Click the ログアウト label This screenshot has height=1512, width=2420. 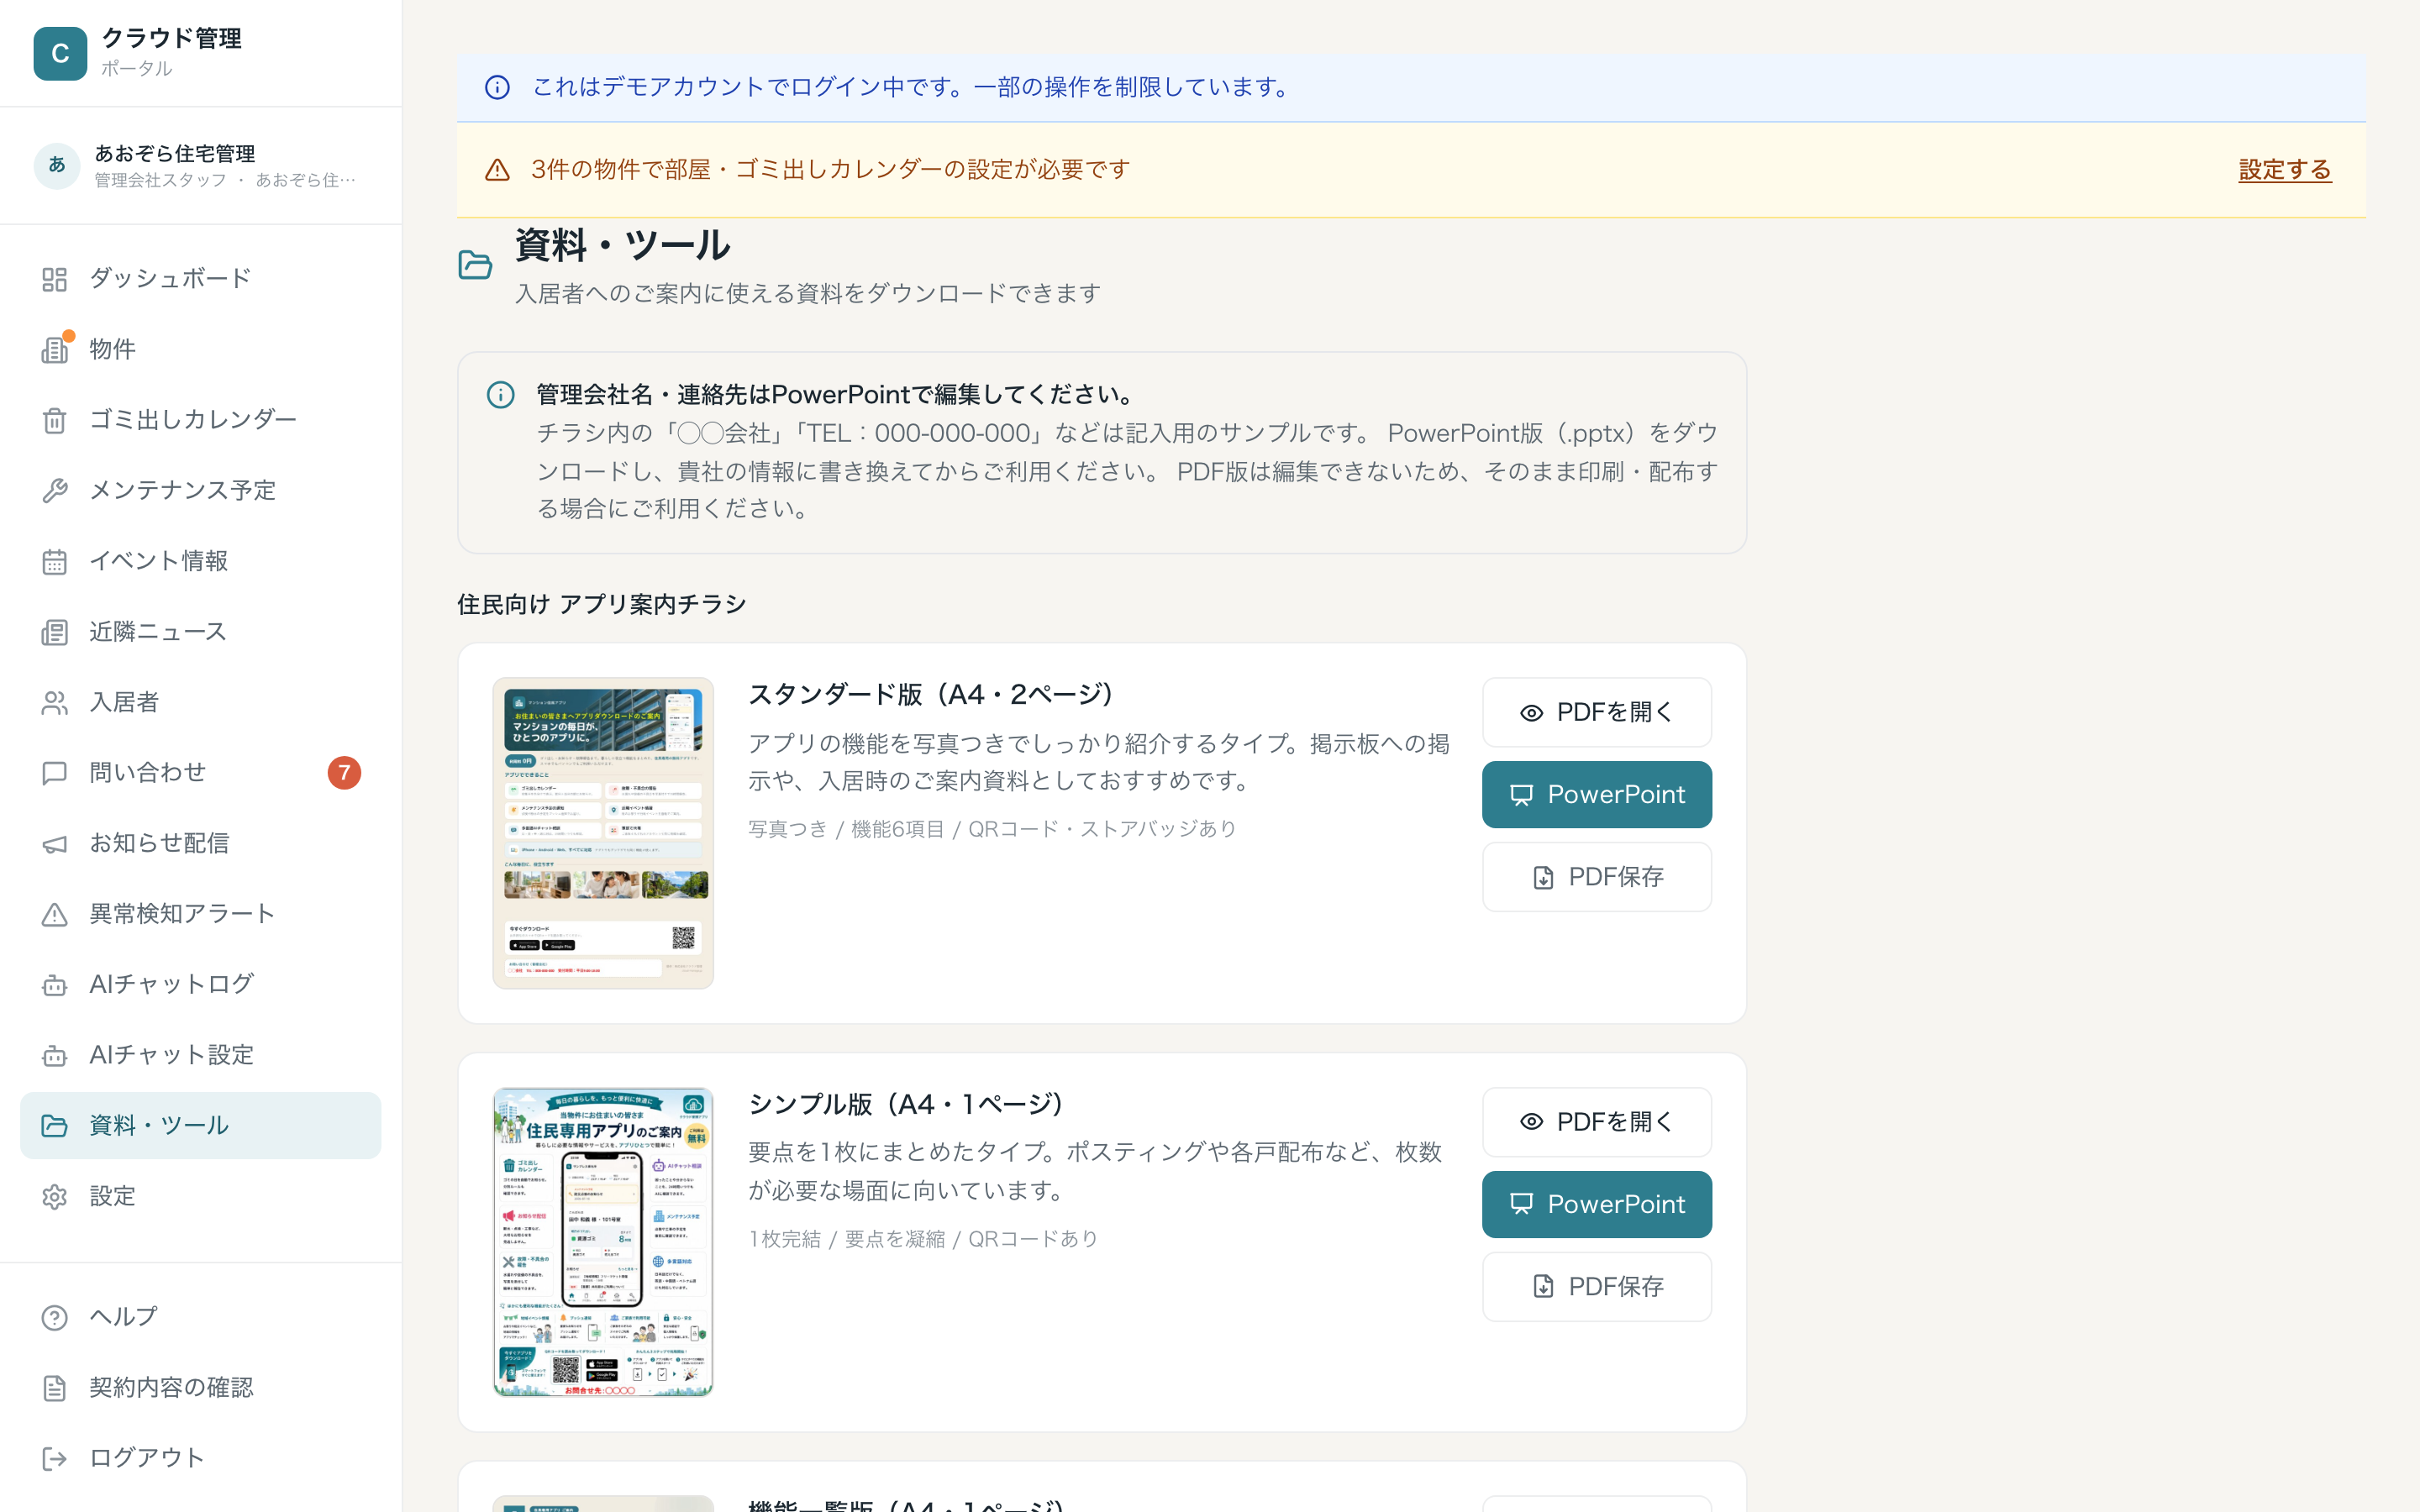pyautogui.click(x=147, y=1459)
